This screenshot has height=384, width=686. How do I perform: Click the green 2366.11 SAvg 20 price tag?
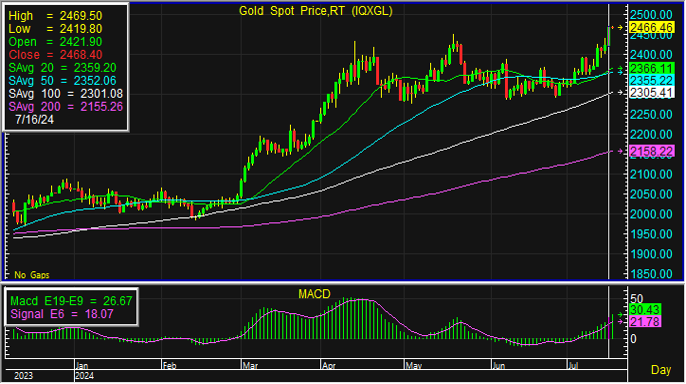(651, 69)
